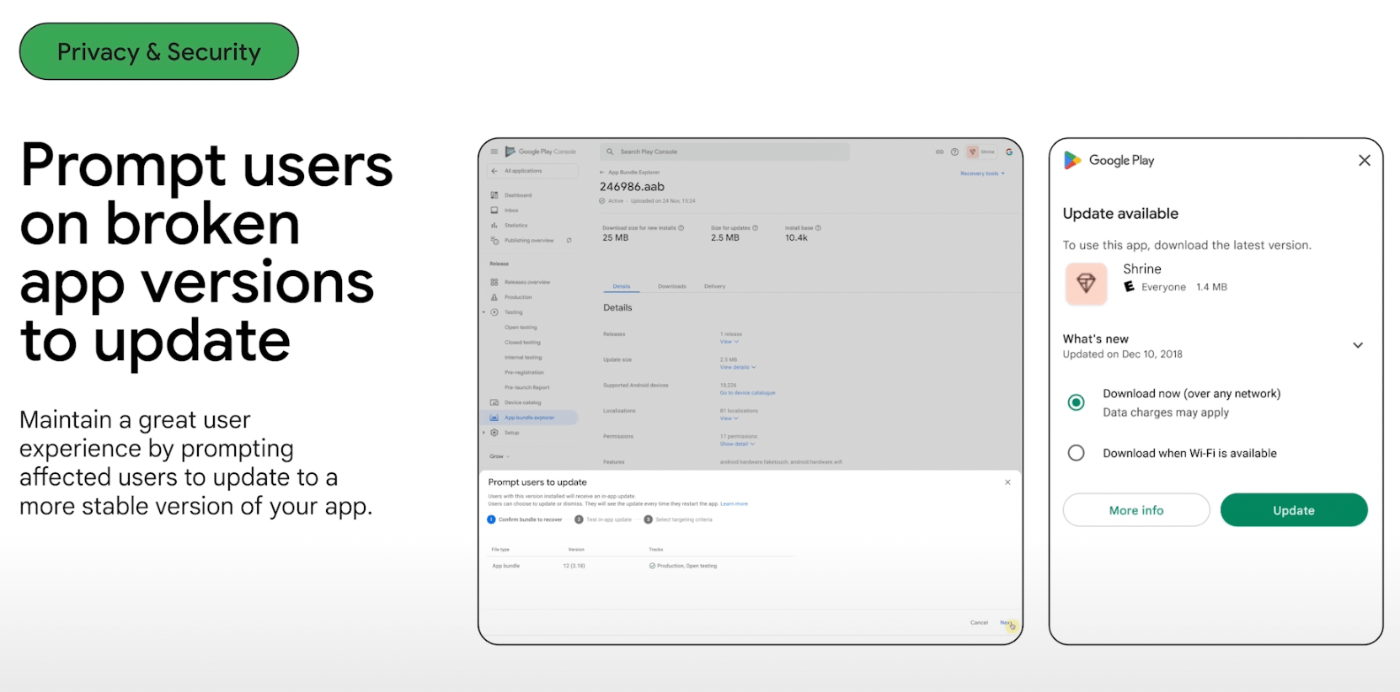This screenshot has width=1400, height=692.
Task: Switch to the Downloads tab
Action: pyautogui.click(x=672, y=286)
